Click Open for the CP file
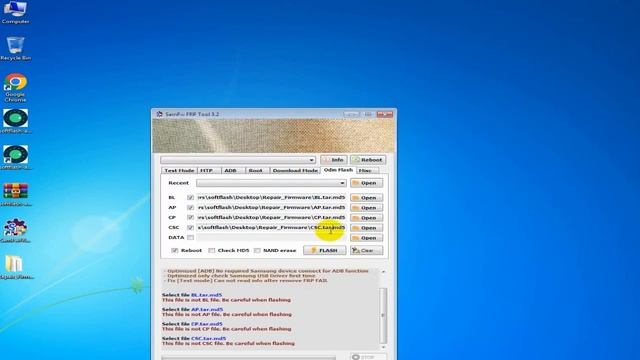 coord(366,218)
